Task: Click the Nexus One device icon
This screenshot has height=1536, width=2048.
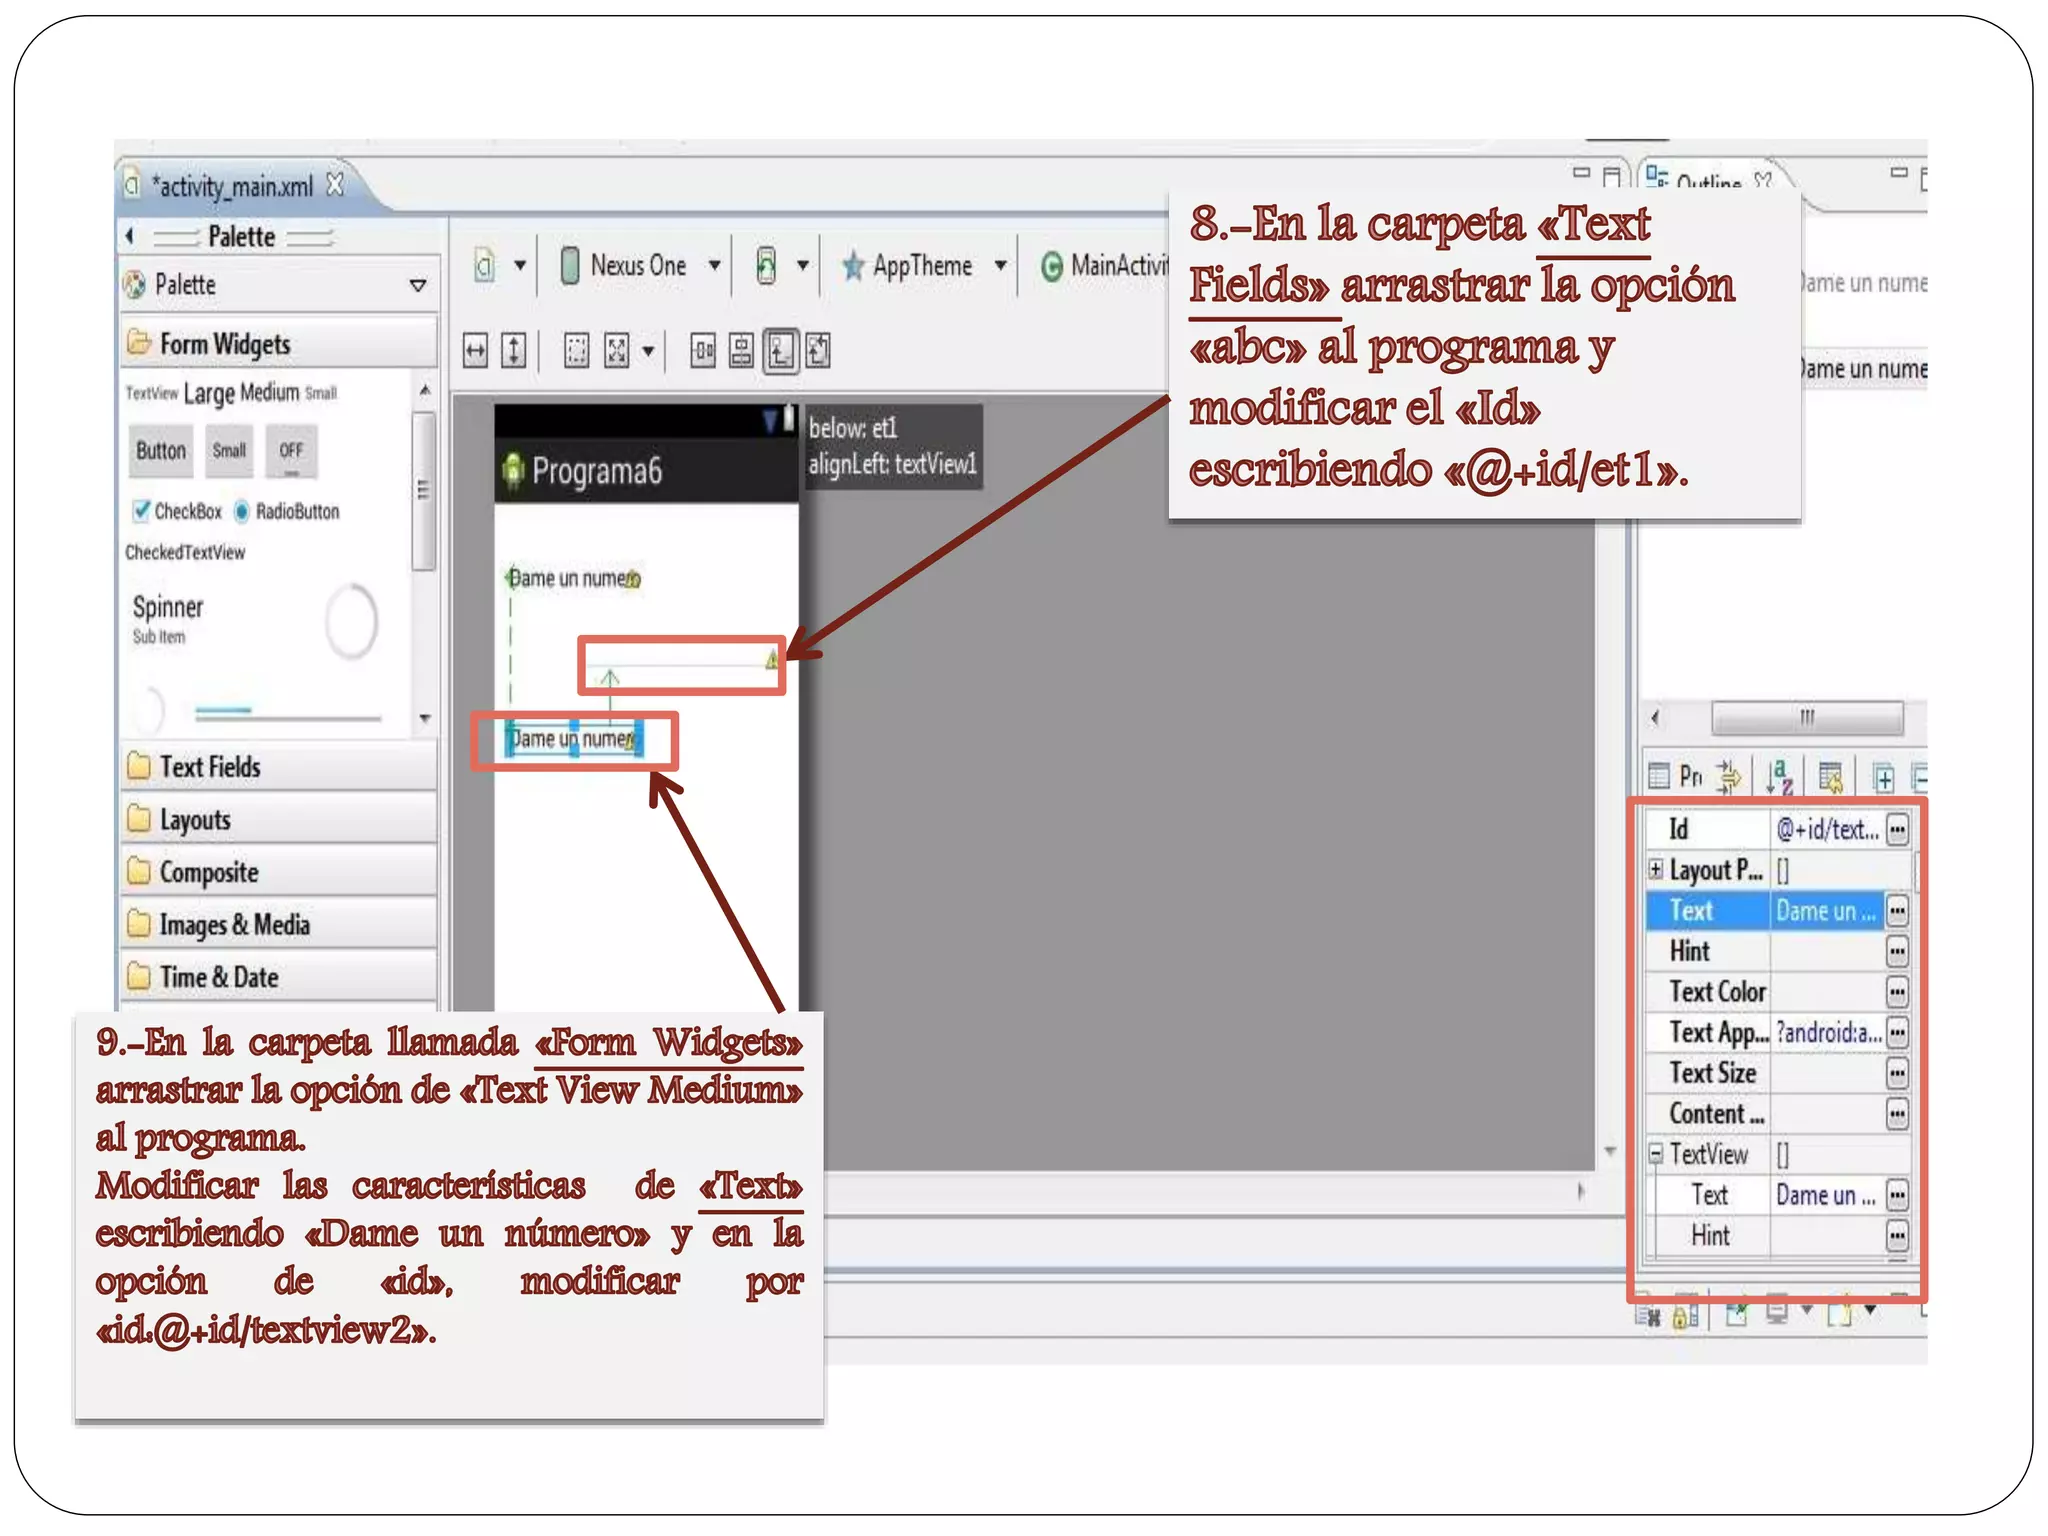Action: pos(570,266)
